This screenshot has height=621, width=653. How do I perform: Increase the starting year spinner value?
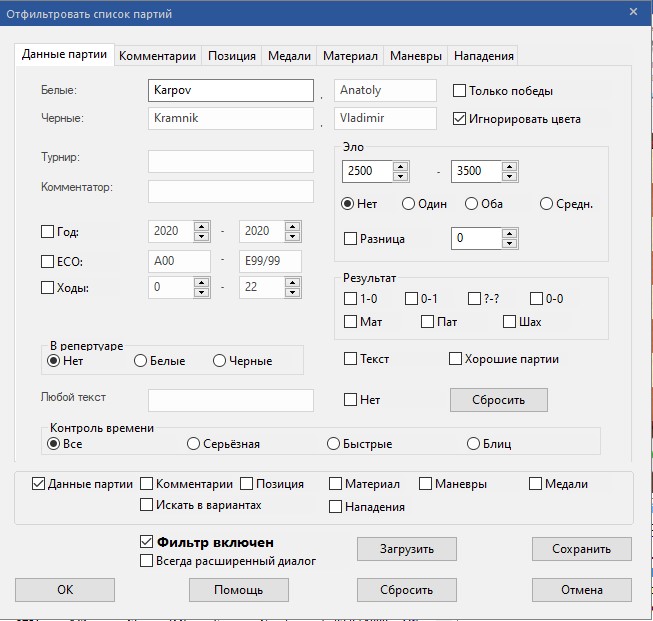coord(202,227)
